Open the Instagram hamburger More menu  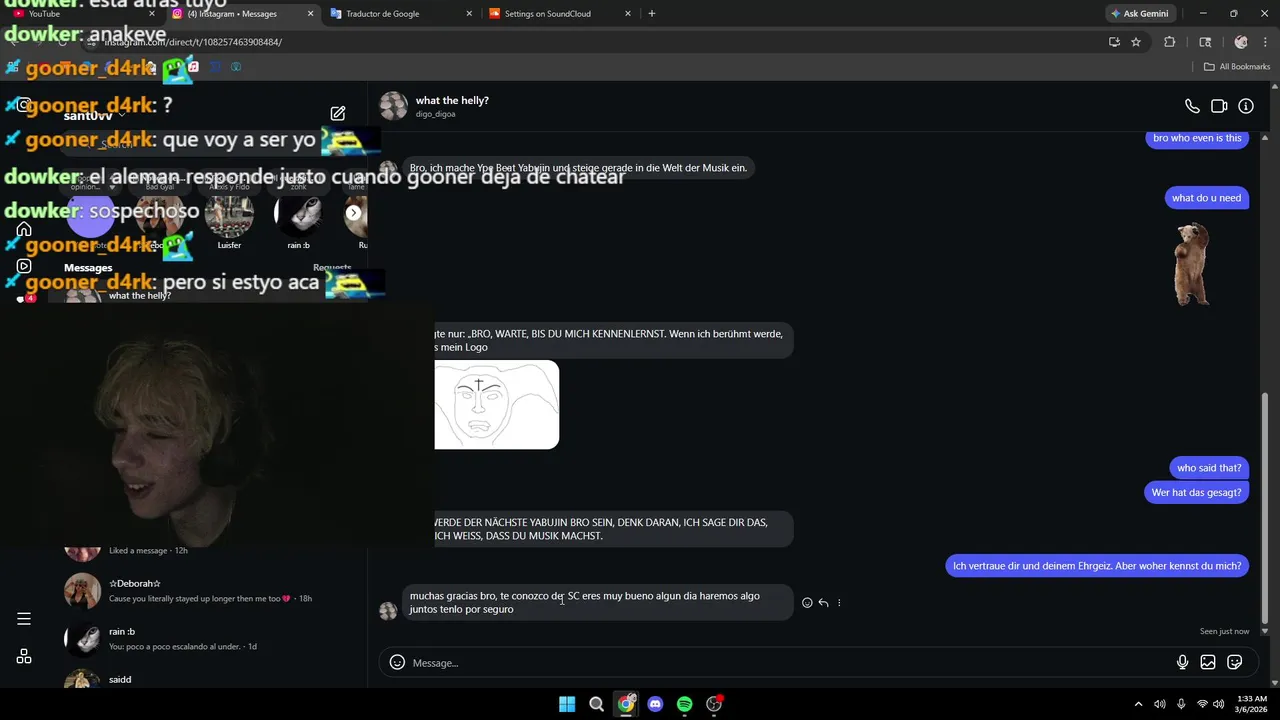pyautogui.click(x=24, y=619)
